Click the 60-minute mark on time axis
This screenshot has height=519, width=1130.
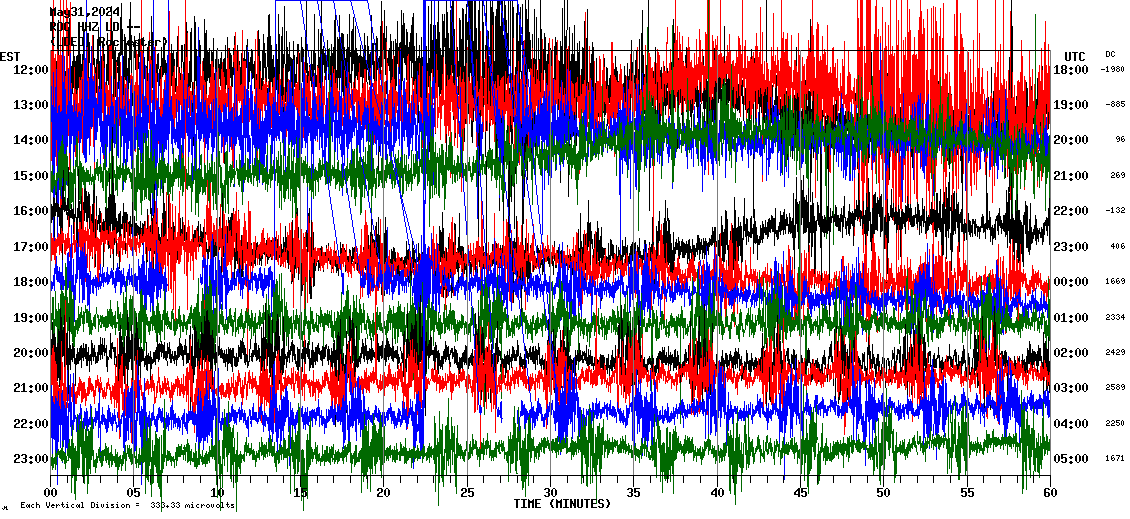click(1049, 493)
